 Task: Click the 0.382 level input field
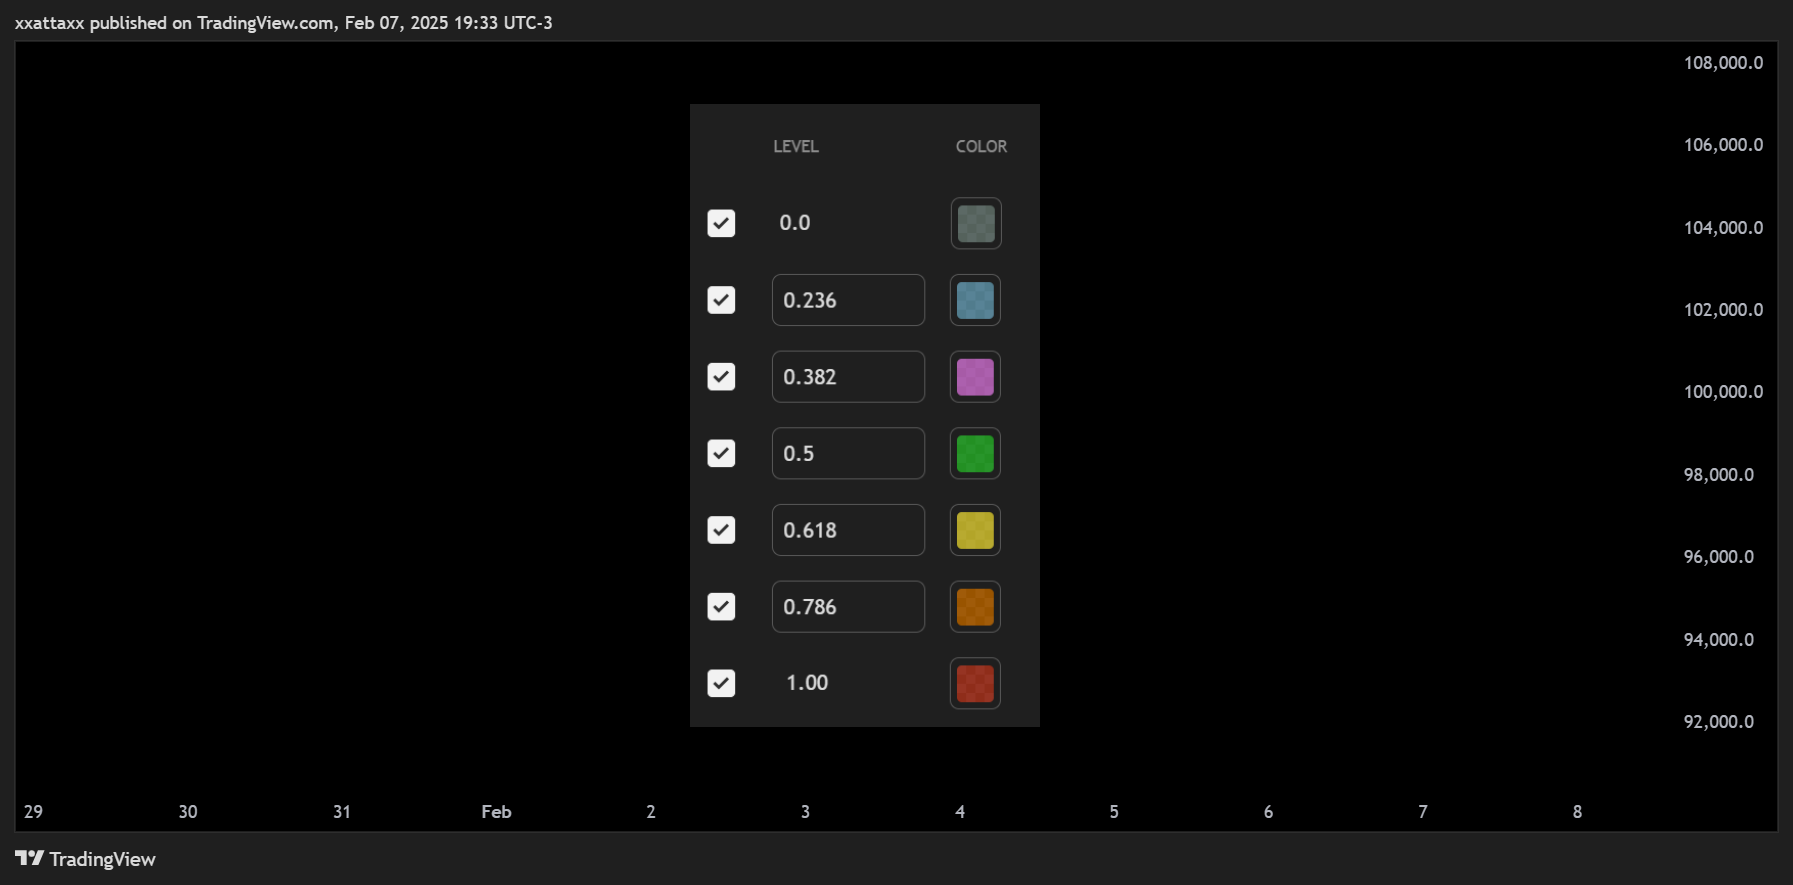click(x=848, y=377)
